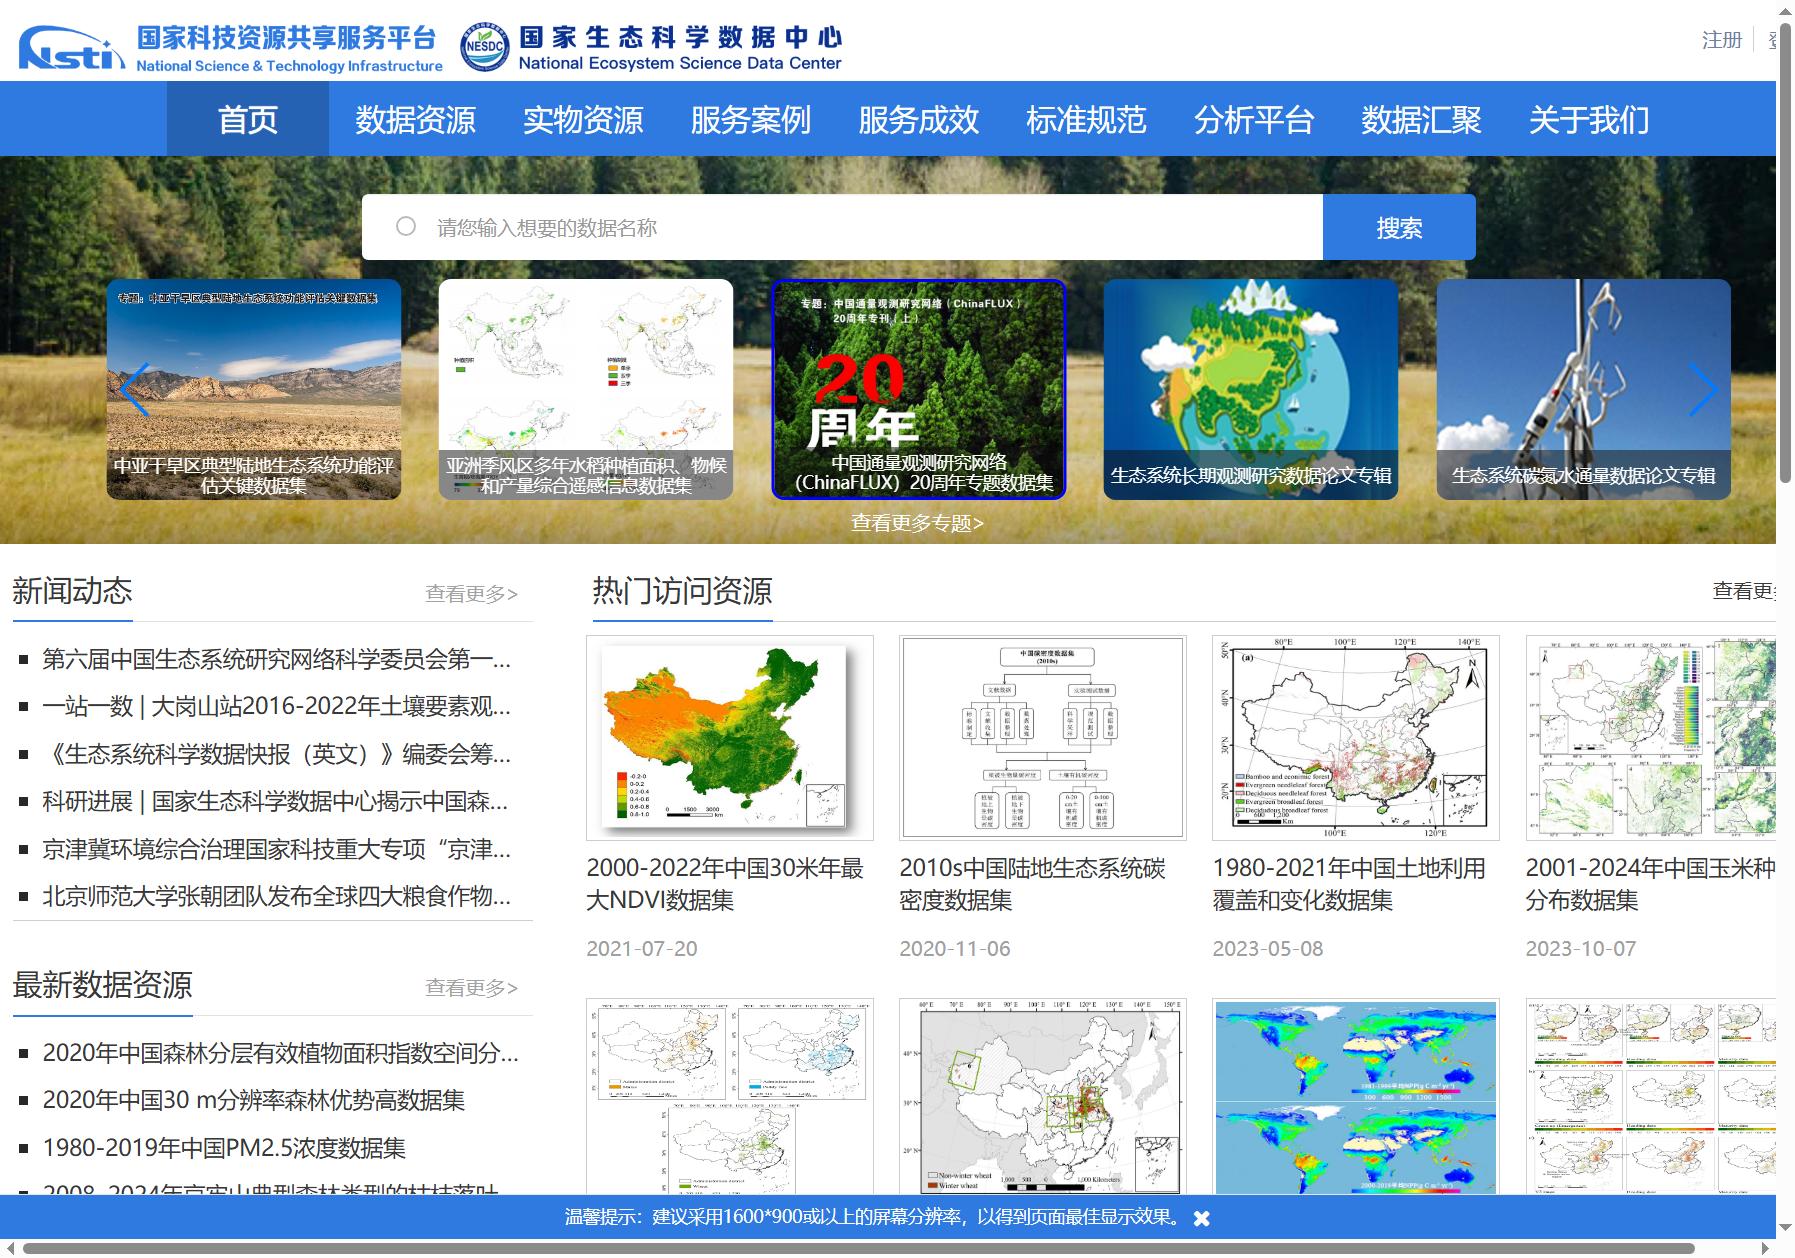Open the winter wheat map thumbnail
This screenshot has height=1258, width=1795.
1043,1096
